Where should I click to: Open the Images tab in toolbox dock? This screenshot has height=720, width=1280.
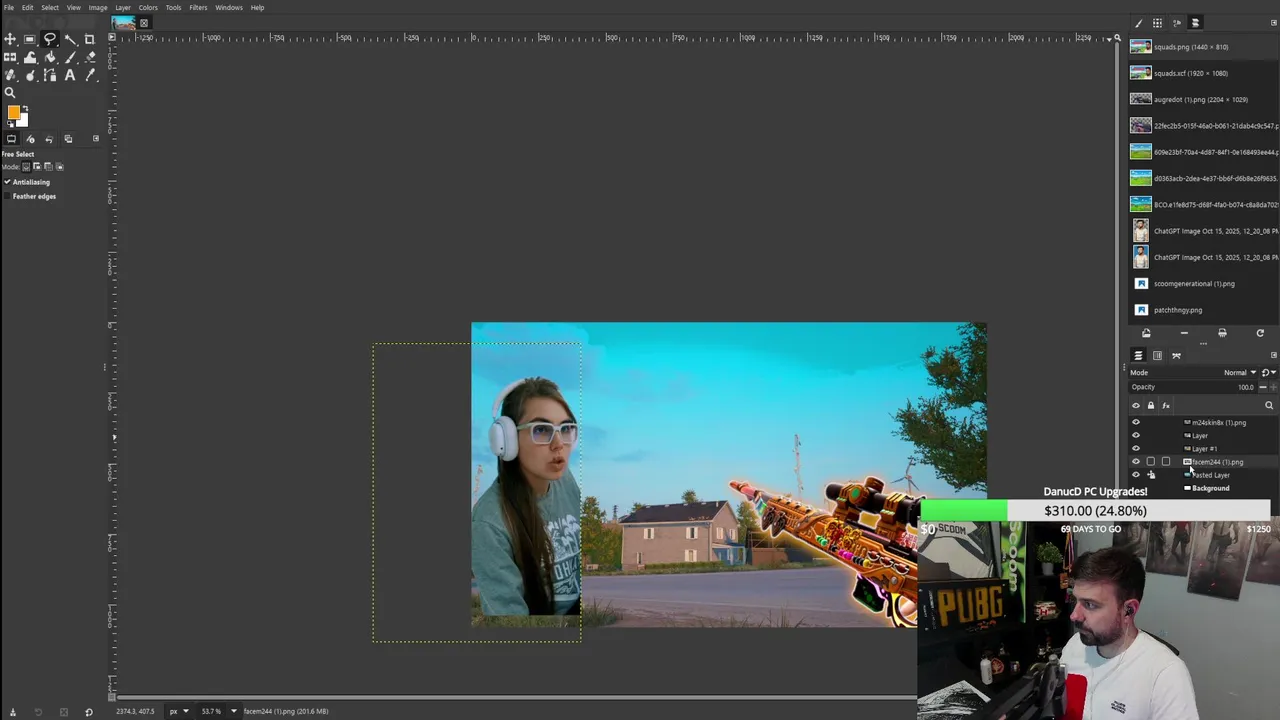pos(68,139)
